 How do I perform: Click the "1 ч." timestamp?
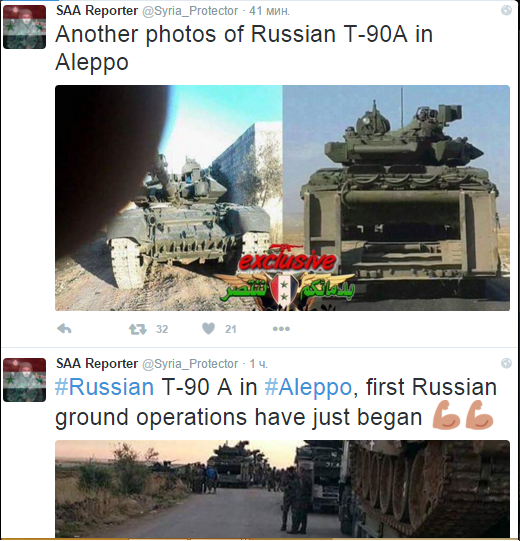(258, 364)
